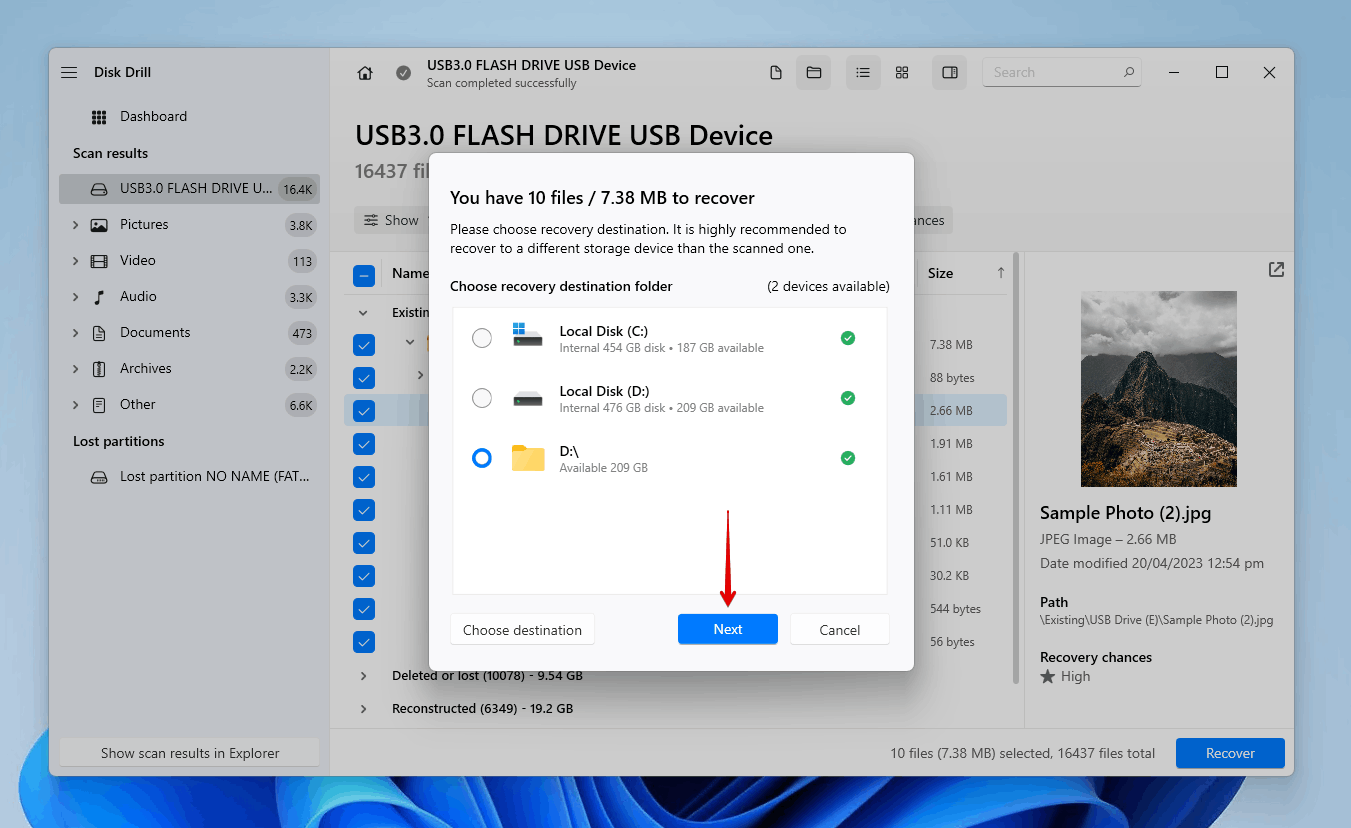This screenshot has height=828, width=1351.
Task: Click the sort arrow in Size column
Action: 1001,273
